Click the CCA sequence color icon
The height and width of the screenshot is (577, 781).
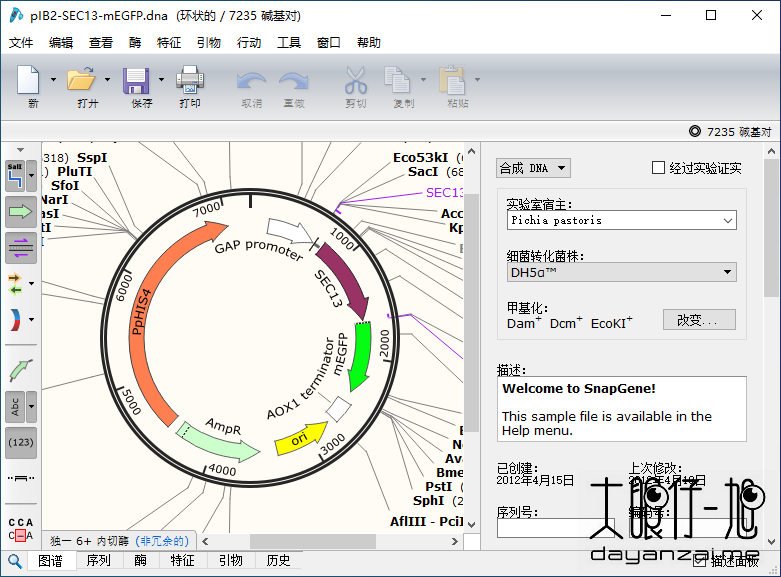pyautogui.click(x=20, y=529)
